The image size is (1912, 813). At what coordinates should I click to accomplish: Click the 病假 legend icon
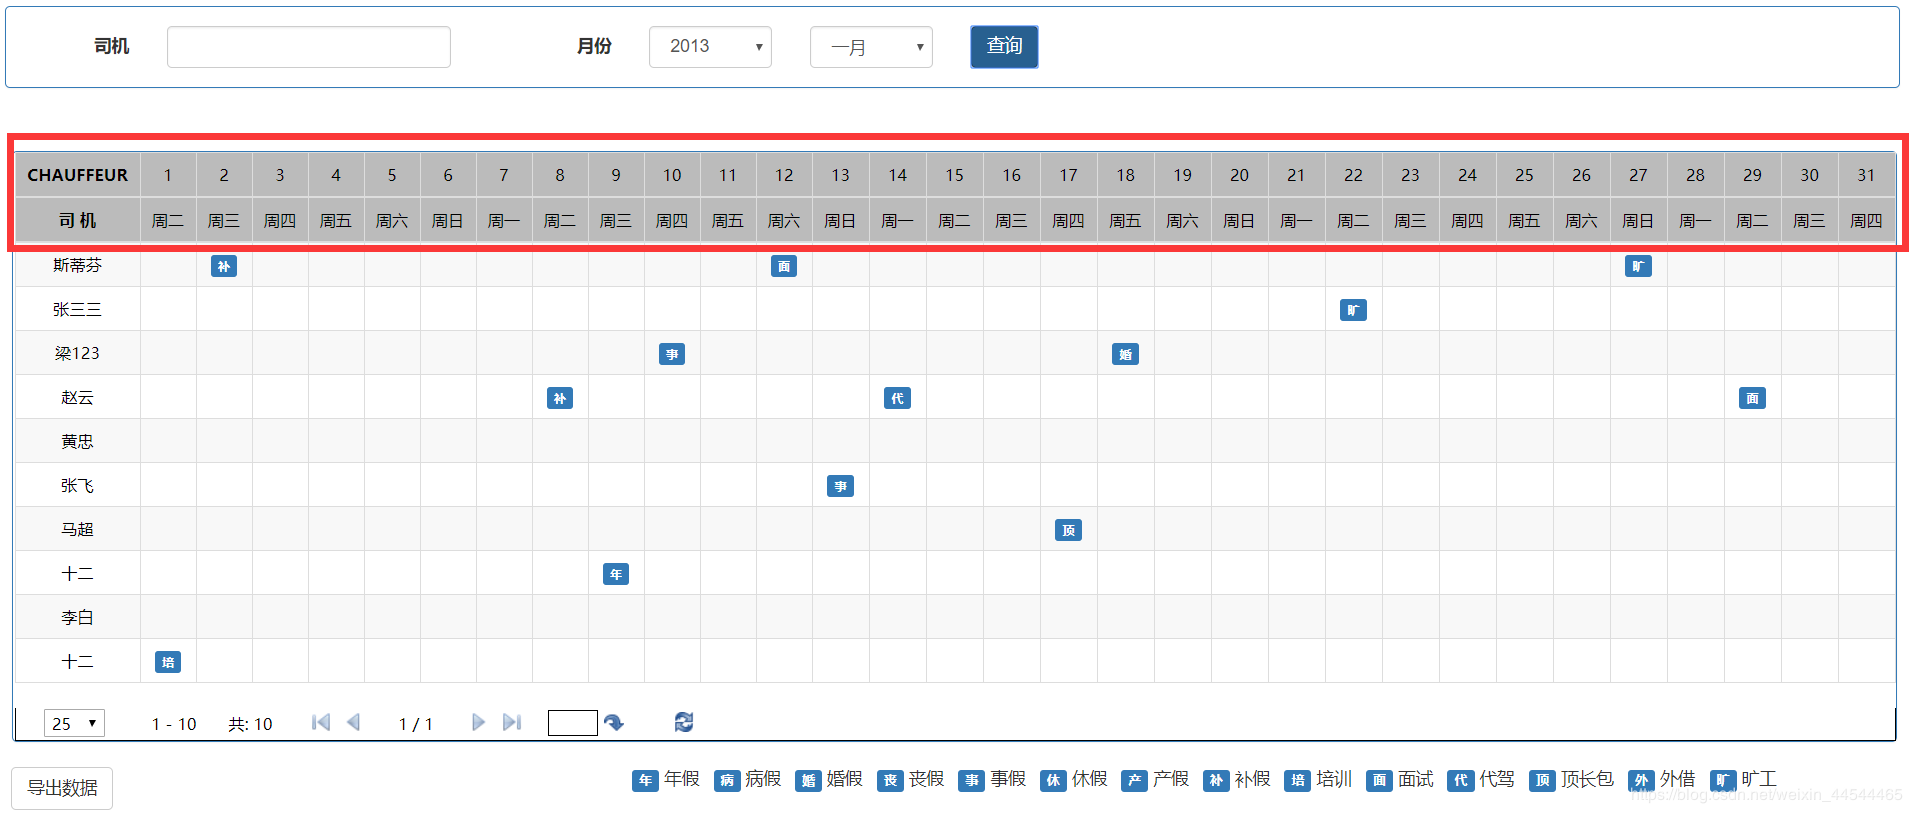coord(727,780)
